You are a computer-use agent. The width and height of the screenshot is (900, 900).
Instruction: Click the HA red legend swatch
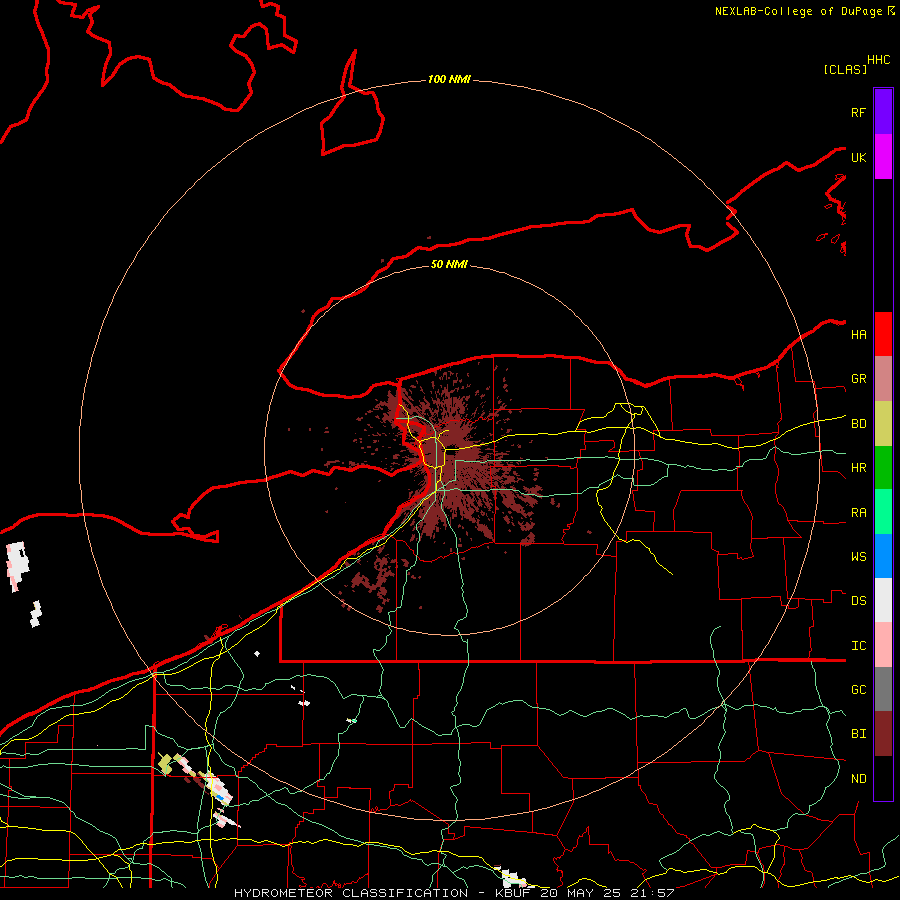click(x=883, y=334)
